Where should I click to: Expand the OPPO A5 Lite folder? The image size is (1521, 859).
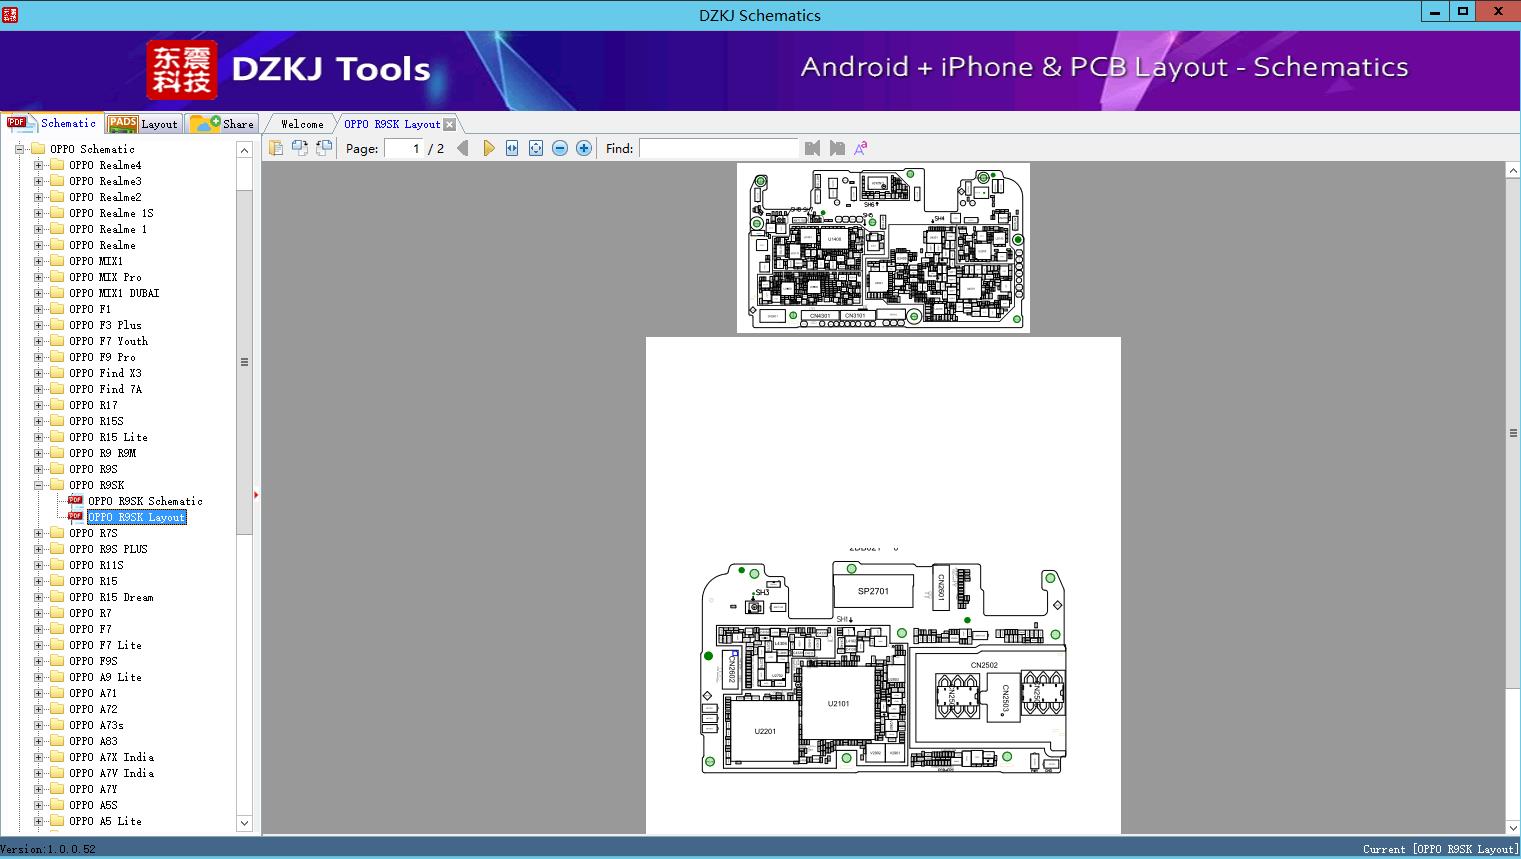tap(38, 821)
